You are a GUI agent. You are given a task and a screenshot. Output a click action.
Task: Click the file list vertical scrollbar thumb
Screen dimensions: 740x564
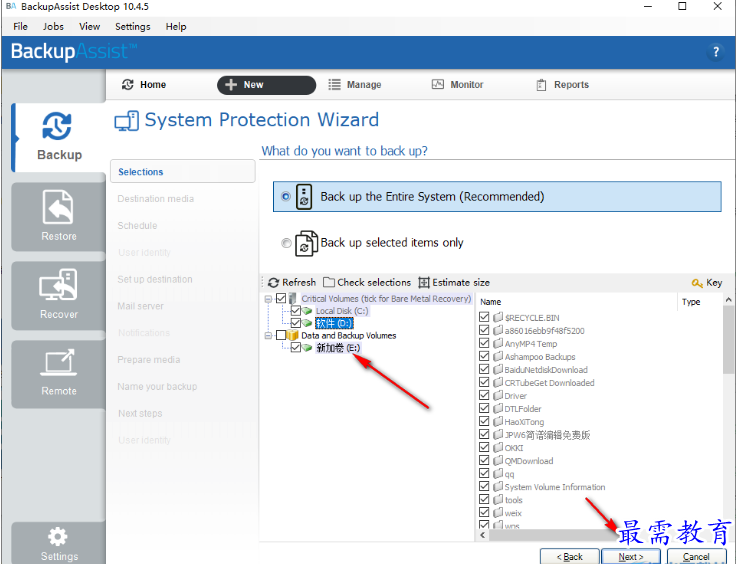(729, 340)
